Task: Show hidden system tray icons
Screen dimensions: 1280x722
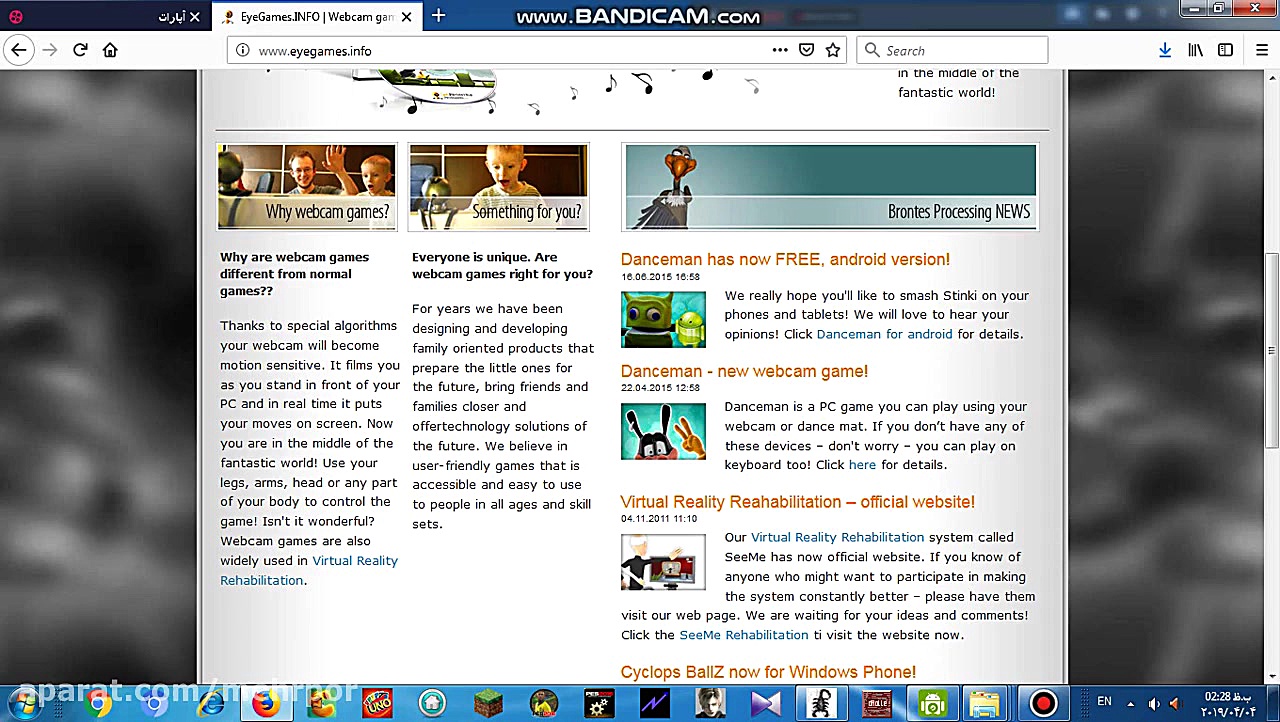Action: [1131, 703]
